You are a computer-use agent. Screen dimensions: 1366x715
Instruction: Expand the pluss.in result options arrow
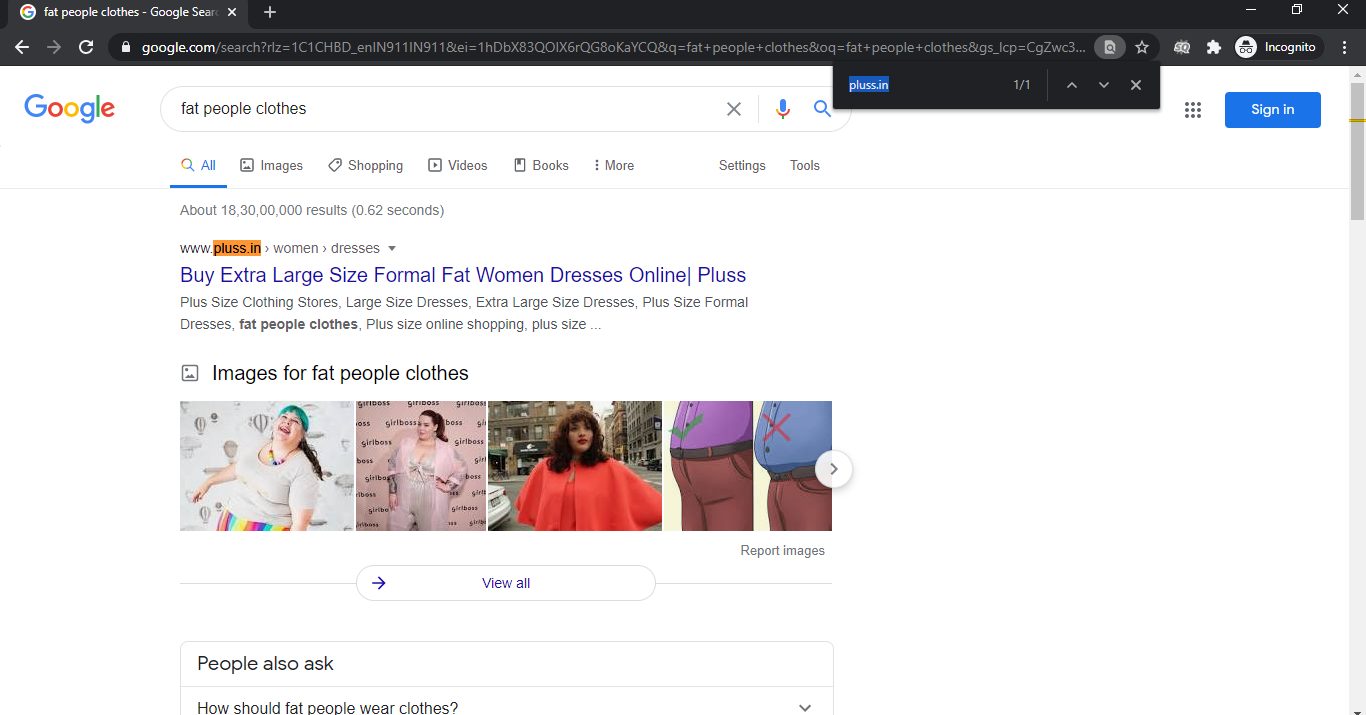click(x=392, y=249)
